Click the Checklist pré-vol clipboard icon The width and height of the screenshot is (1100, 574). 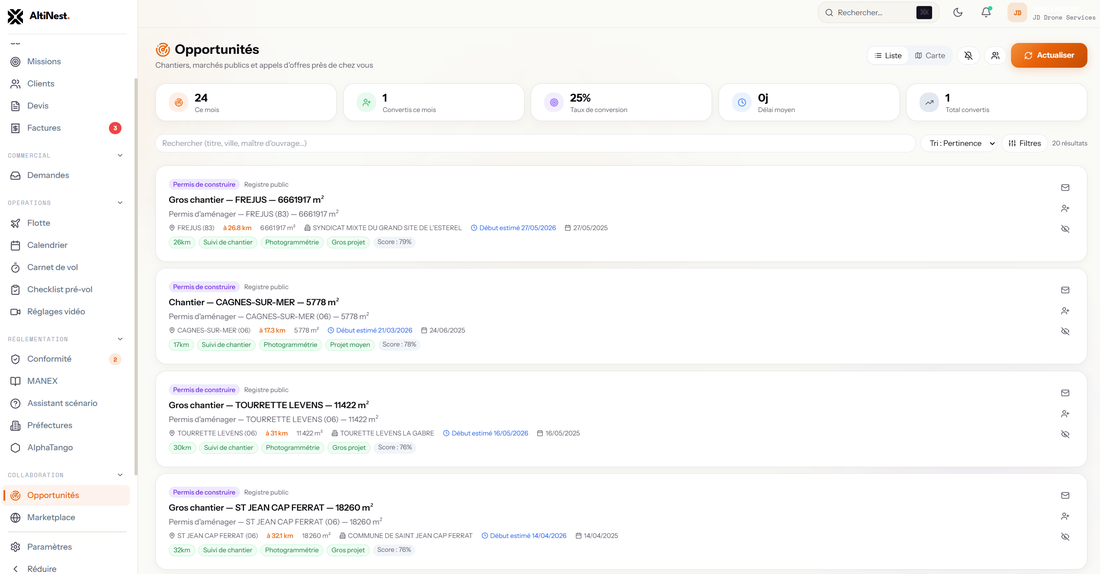click(15, 290)
